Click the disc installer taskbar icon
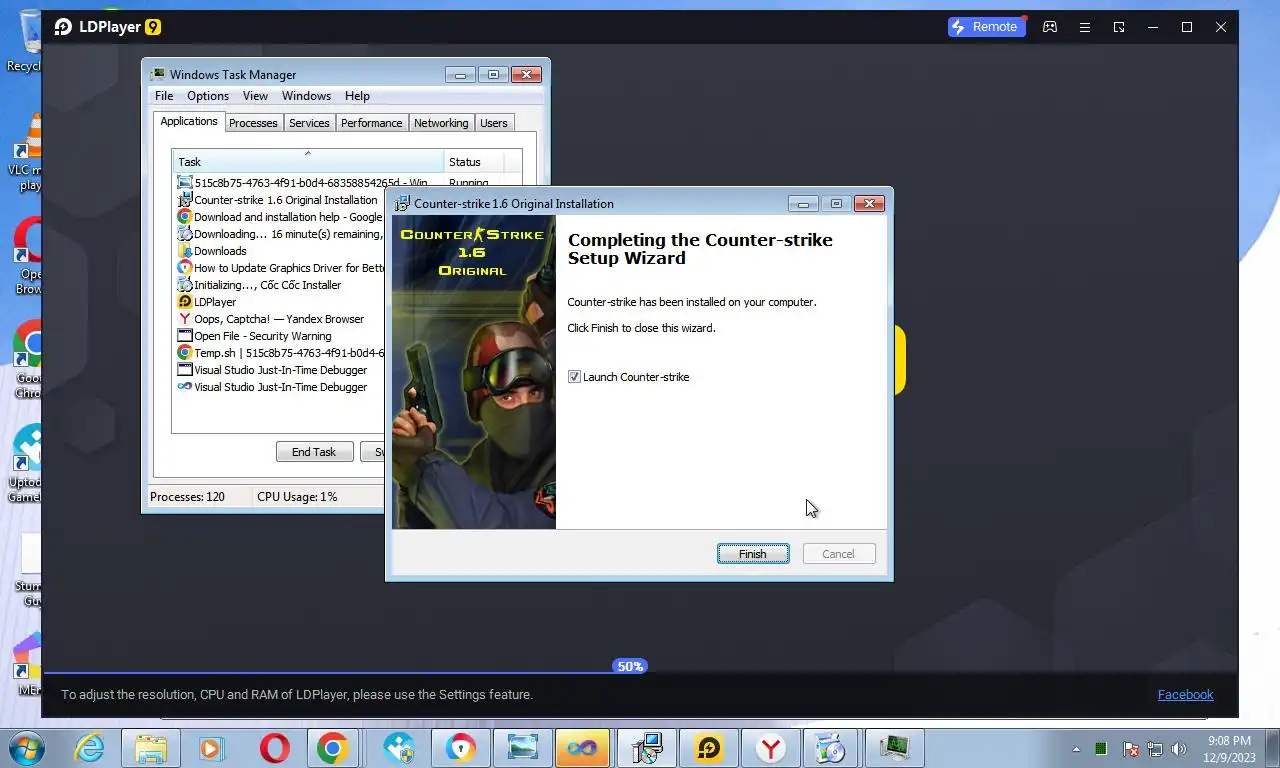Viewport: 1280px width, 768px height. 831,748
